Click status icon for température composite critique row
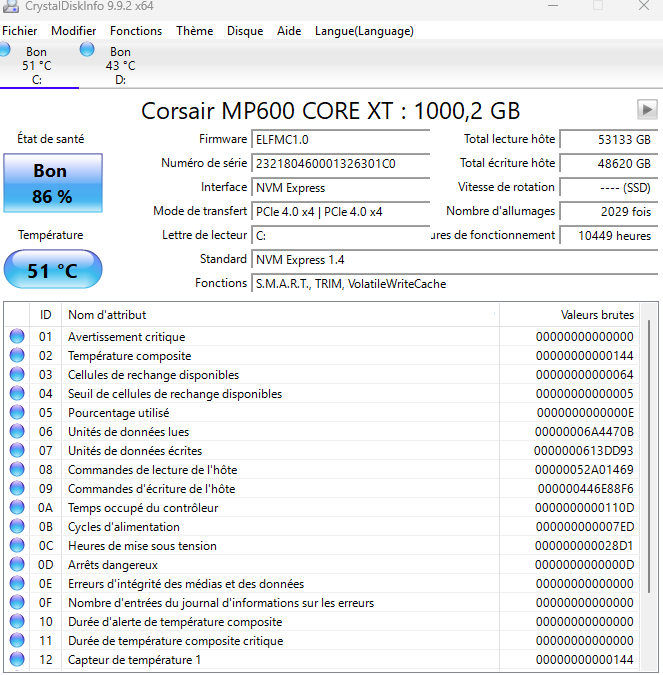The image size is (663, 675). pyautogui.click(x=17, y=640)
